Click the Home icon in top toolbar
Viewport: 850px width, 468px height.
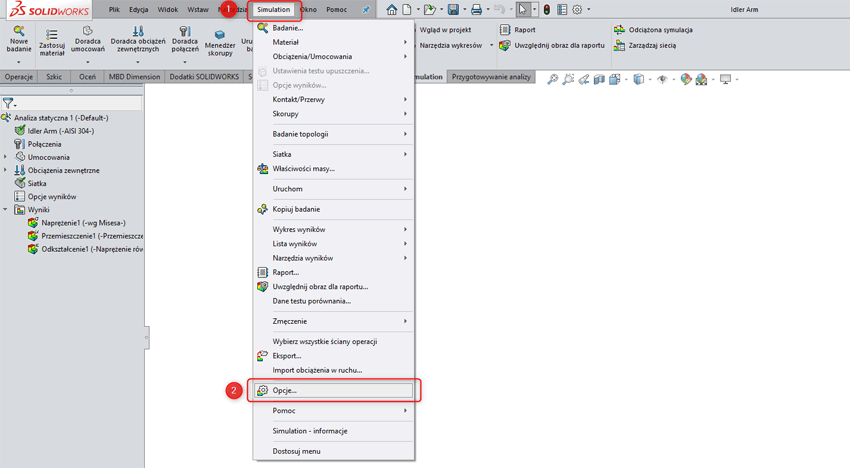pos(391,9)
